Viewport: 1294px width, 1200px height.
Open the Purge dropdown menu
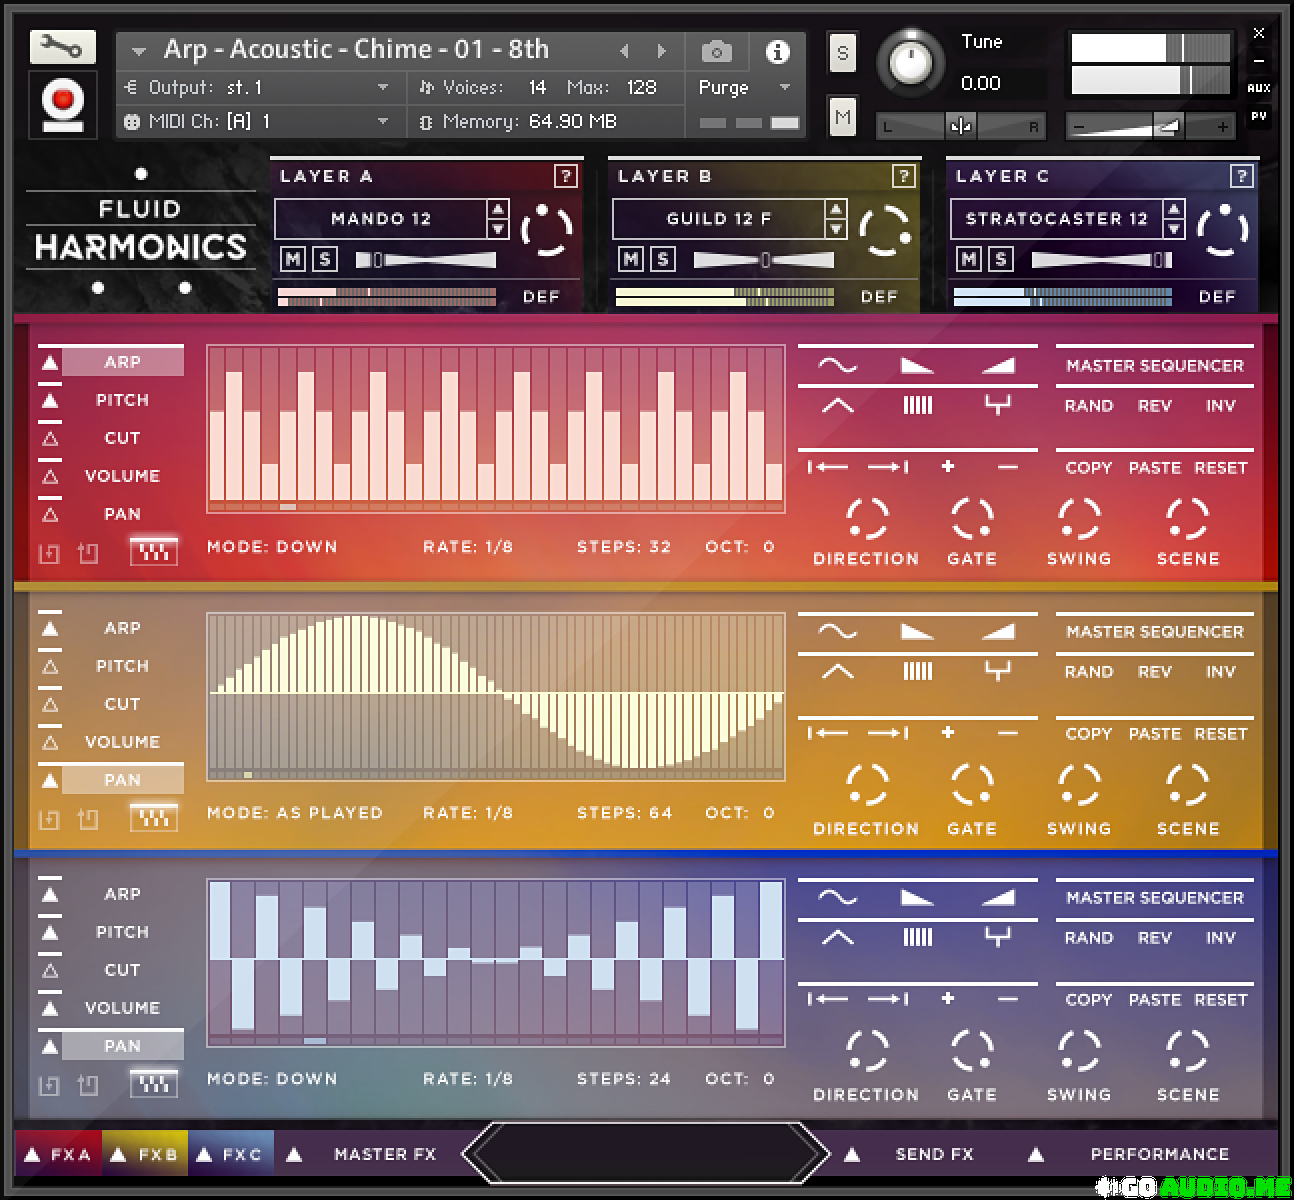coord(745,88)
